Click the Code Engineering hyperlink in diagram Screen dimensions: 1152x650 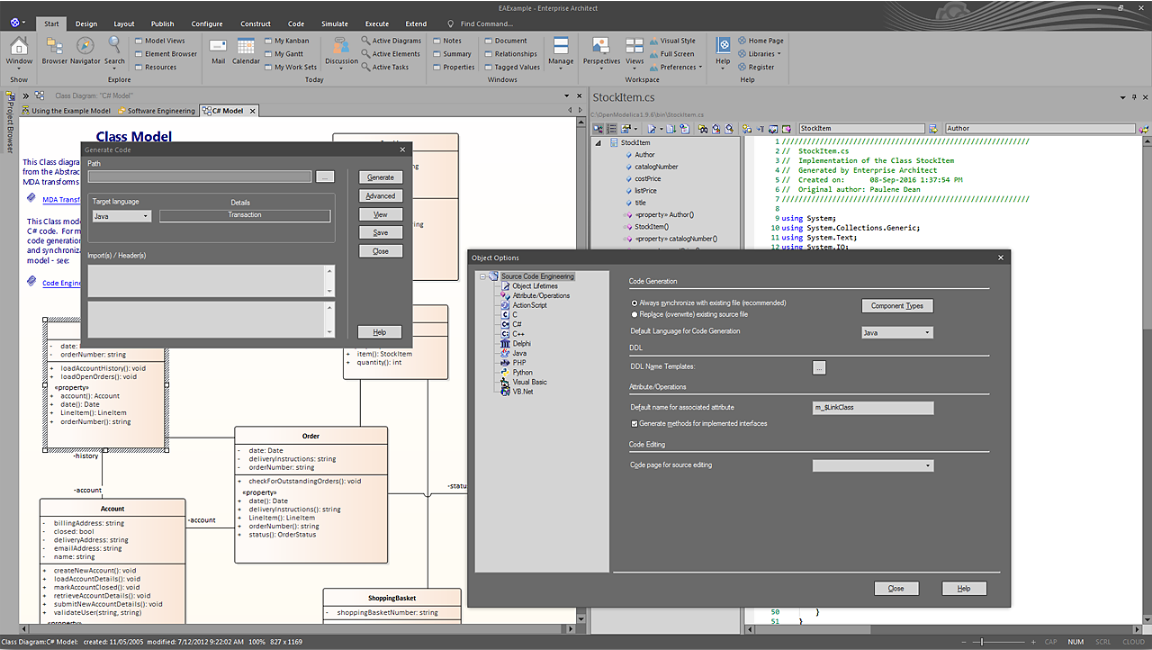[x=62, y=284]
